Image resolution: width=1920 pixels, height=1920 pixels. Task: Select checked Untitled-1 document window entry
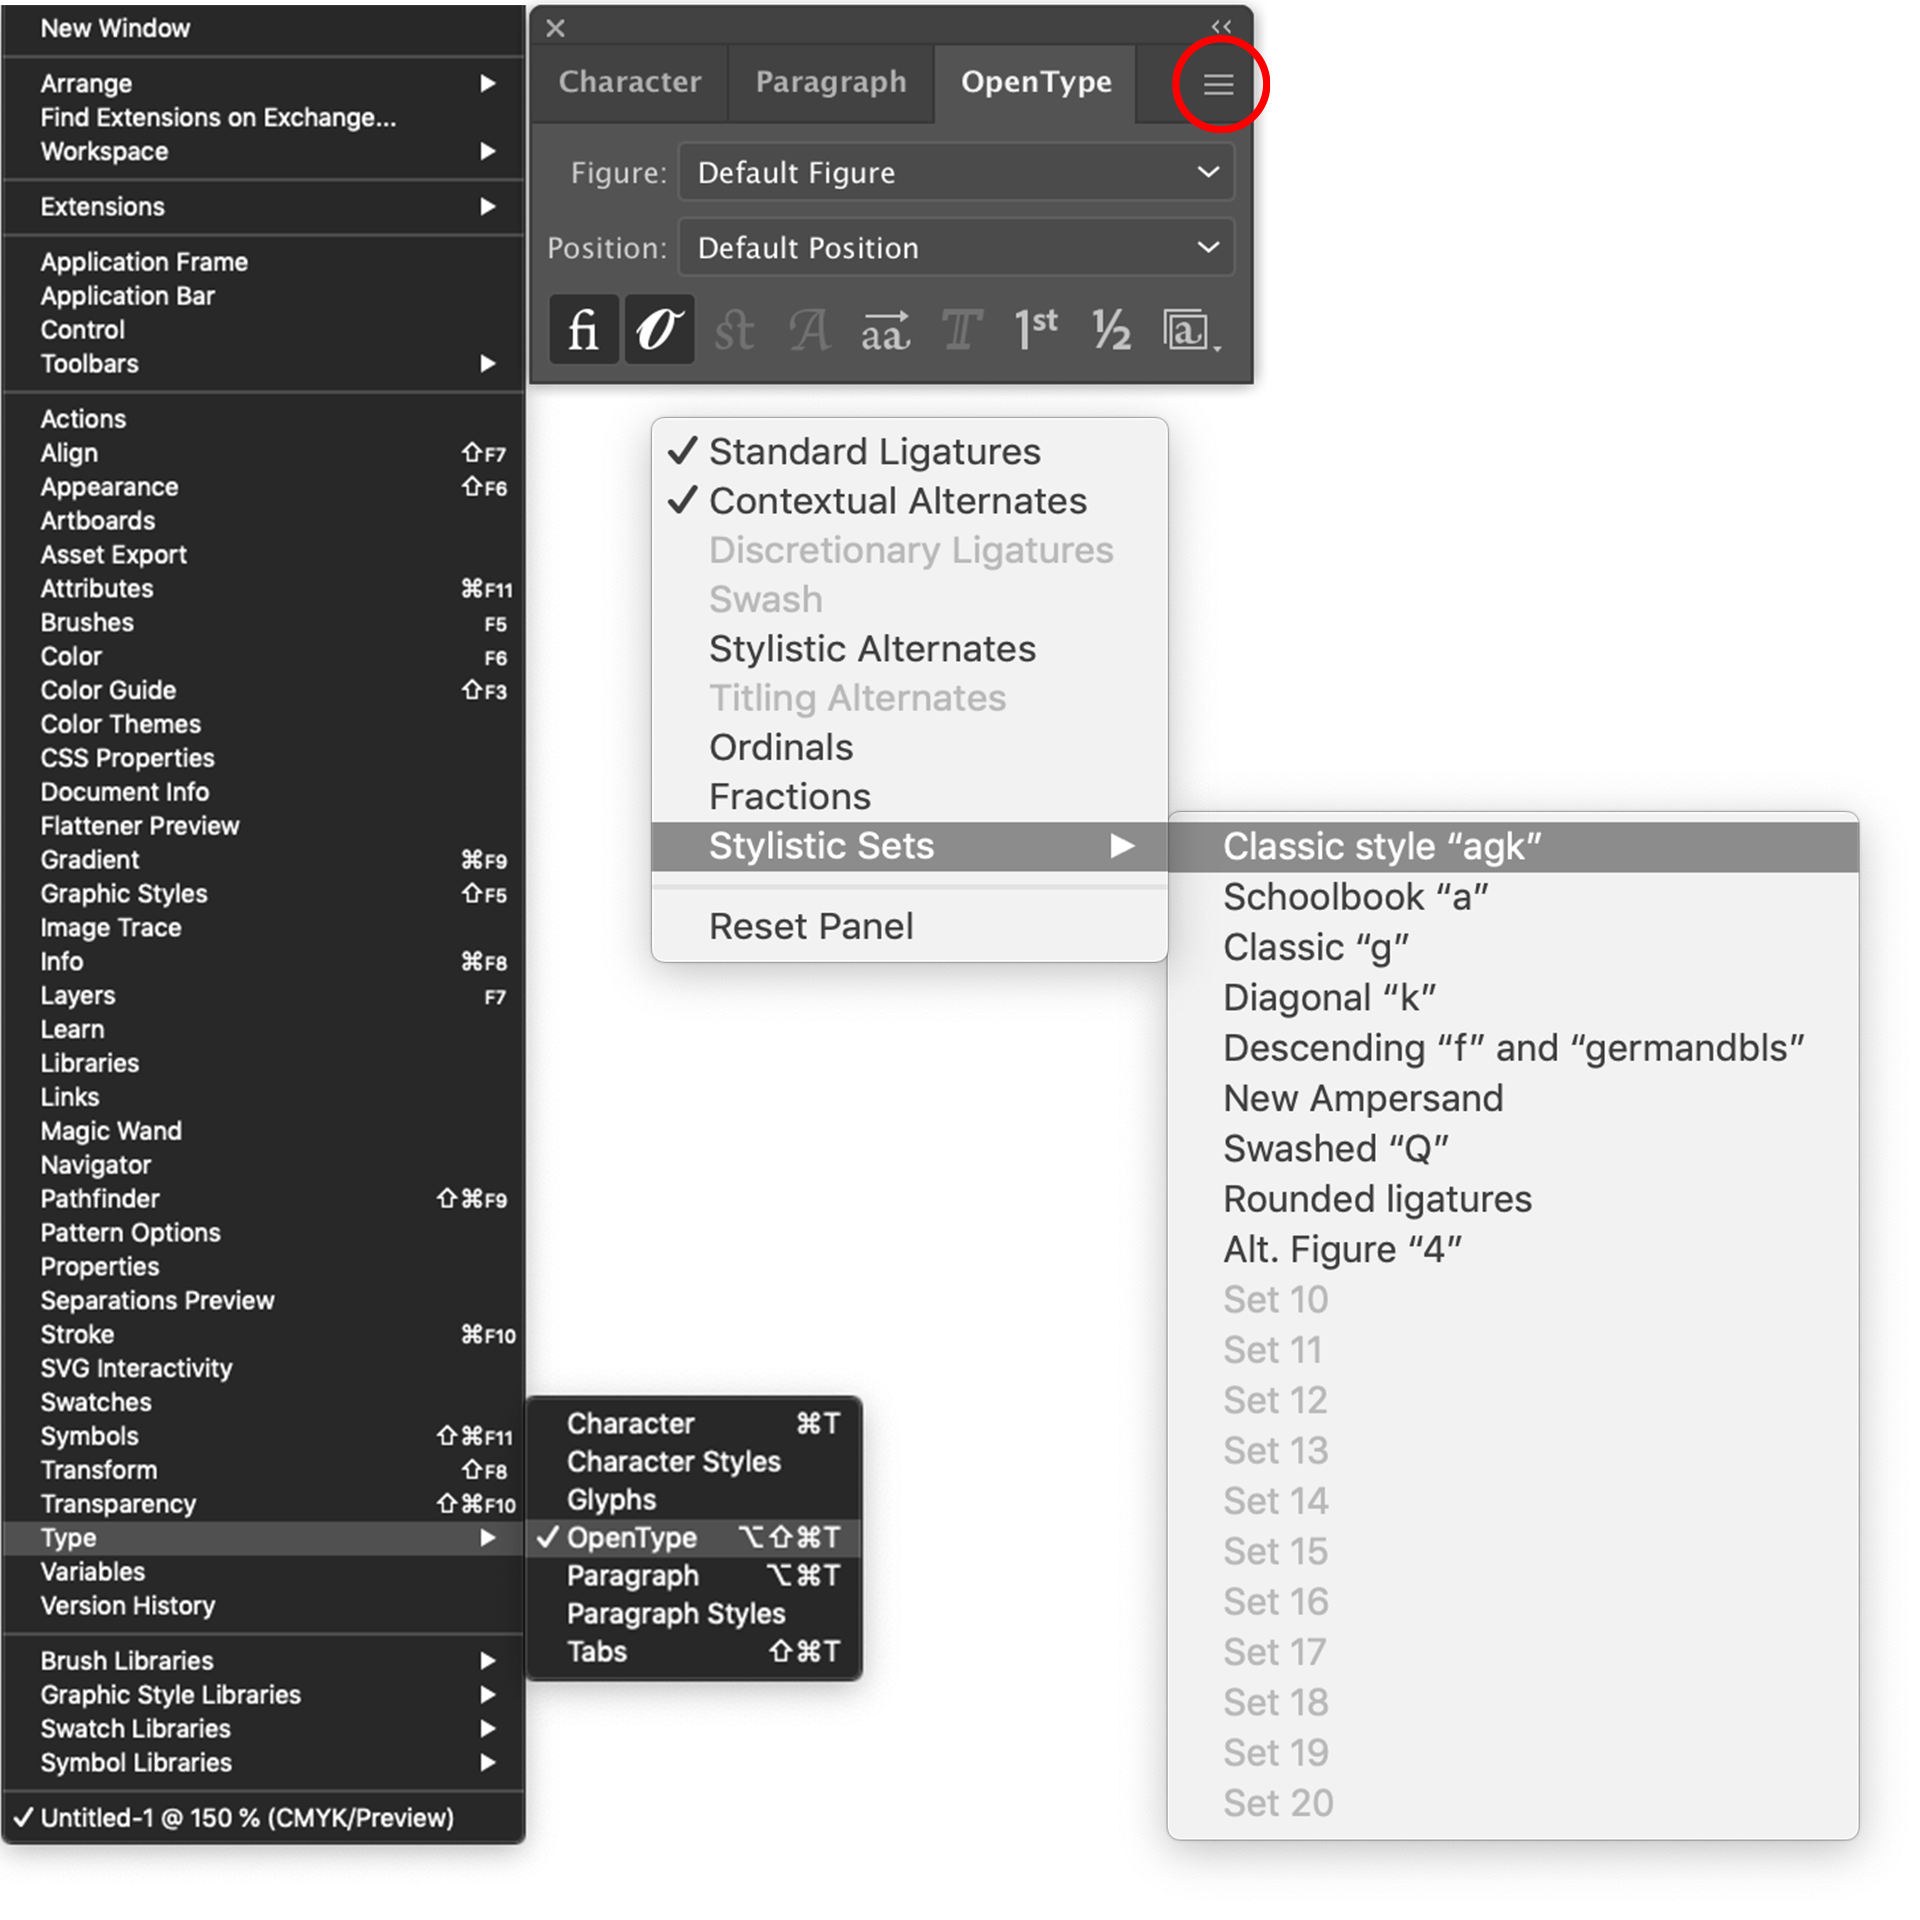pyautogui.click(x=263, y=1817)
